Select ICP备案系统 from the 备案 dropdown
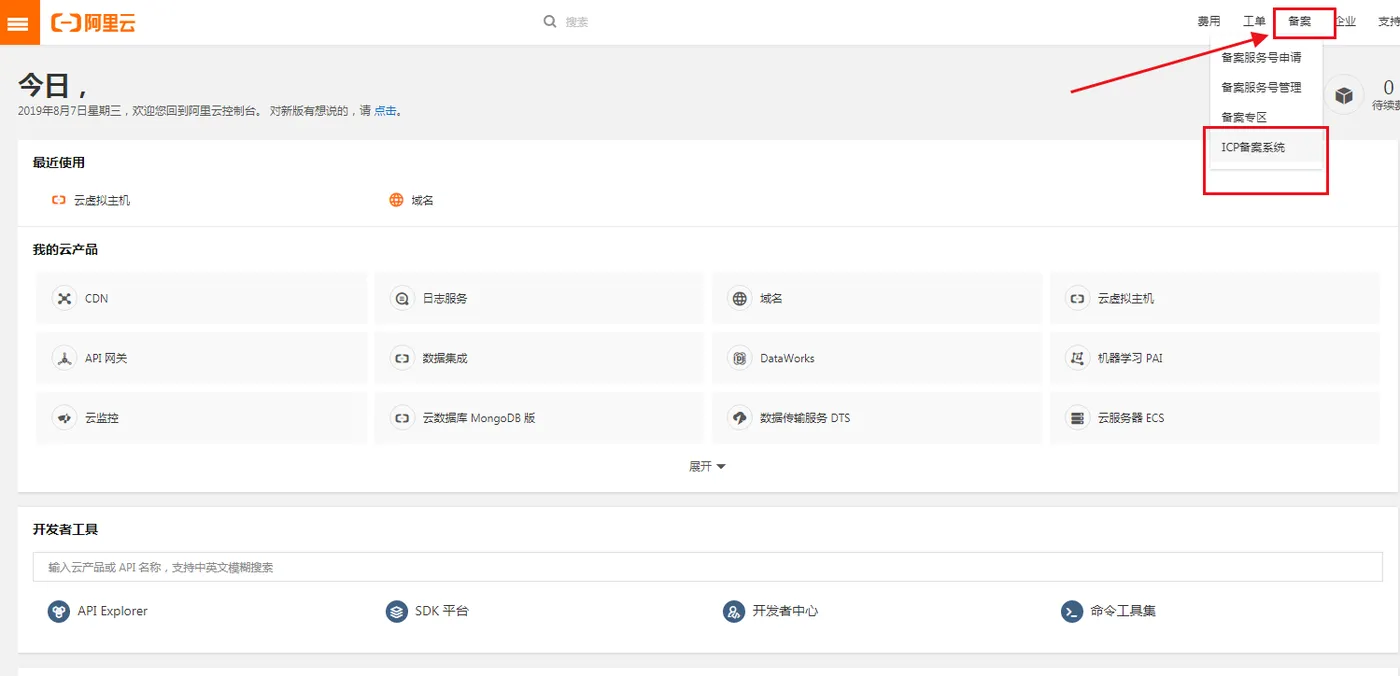The image size is (1400, 676). [1253, 146]
